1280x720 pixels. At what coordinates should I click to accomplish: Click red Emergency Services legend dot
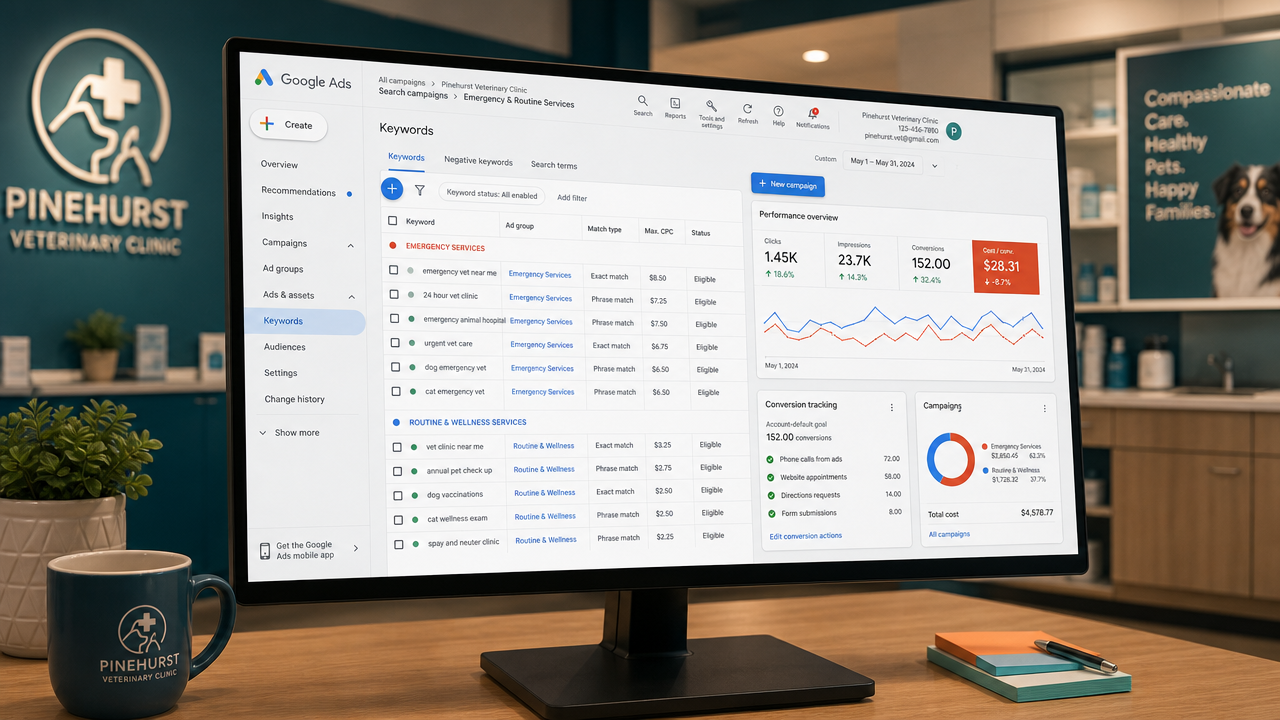pyautogui.click(x=985, y=446)
